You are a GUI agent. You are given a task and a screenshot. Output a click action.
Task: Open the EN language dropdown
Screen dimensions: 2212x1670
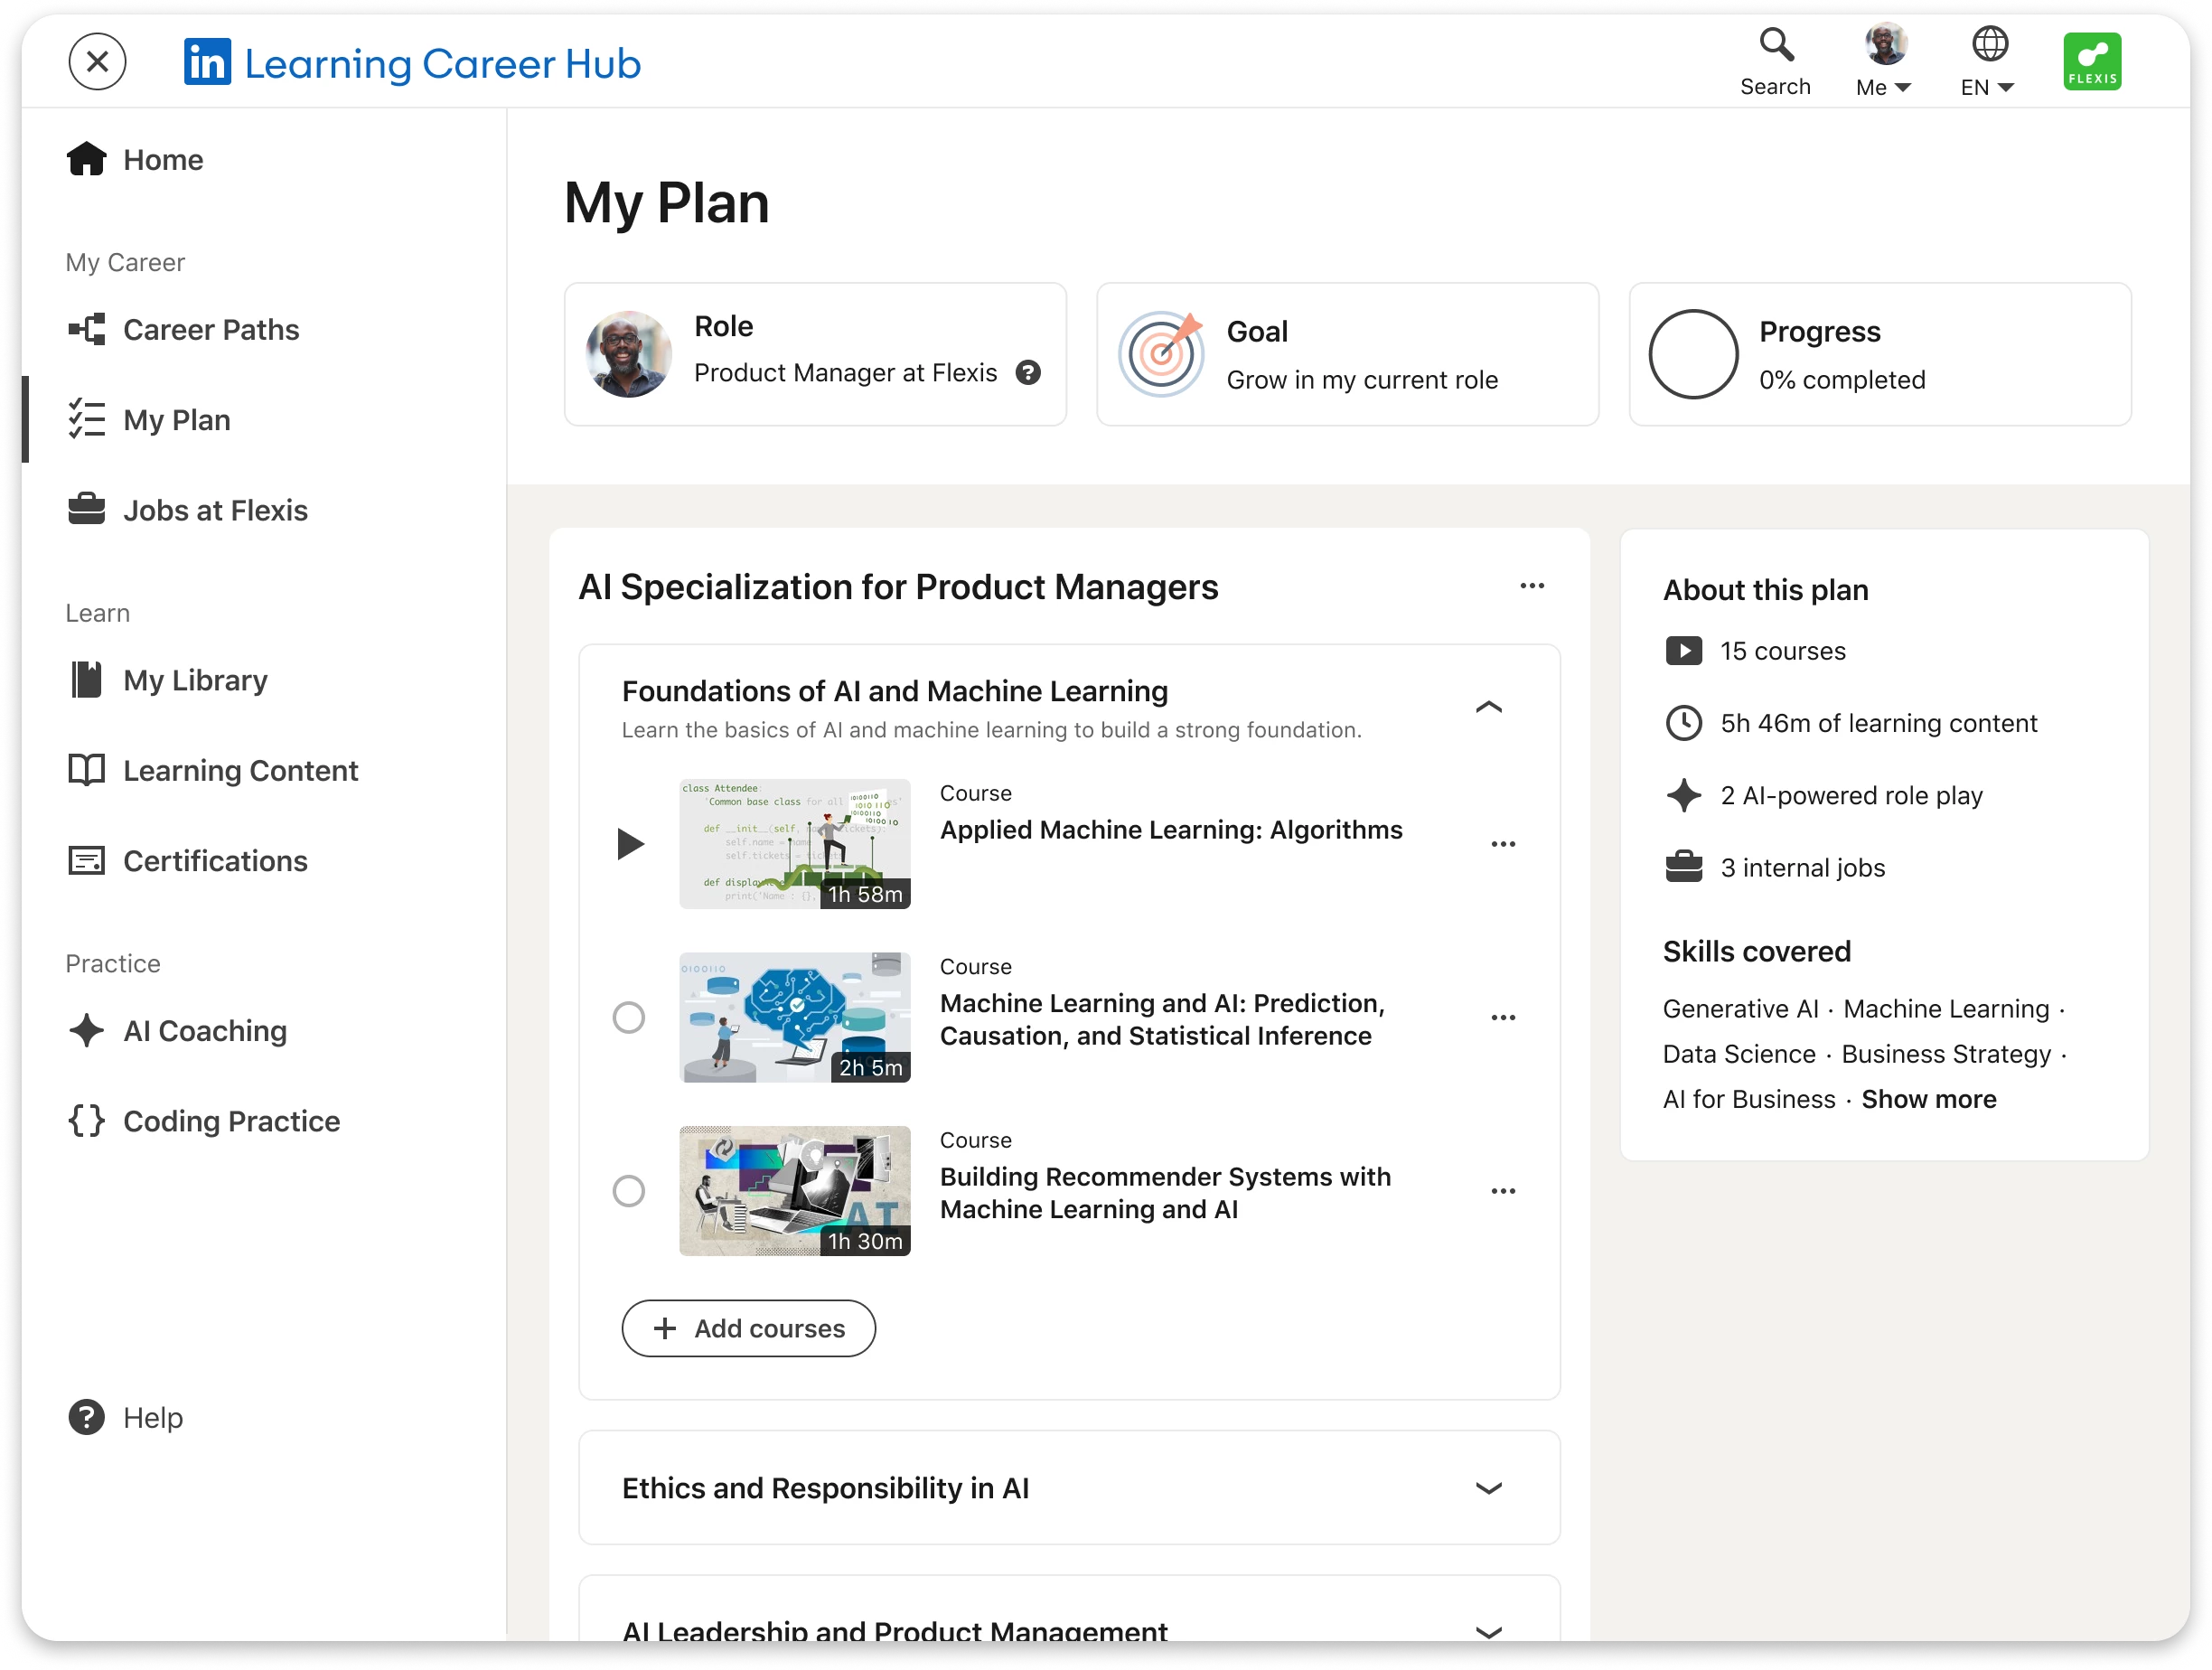click(x=1986, y=87)
